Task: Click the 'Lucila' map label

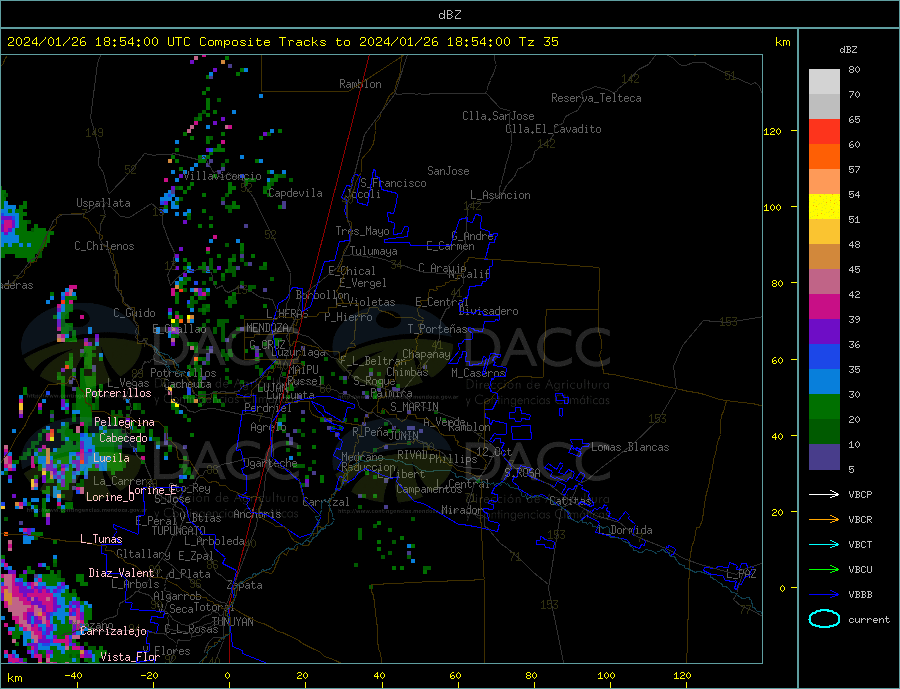Action: point(111,458)
